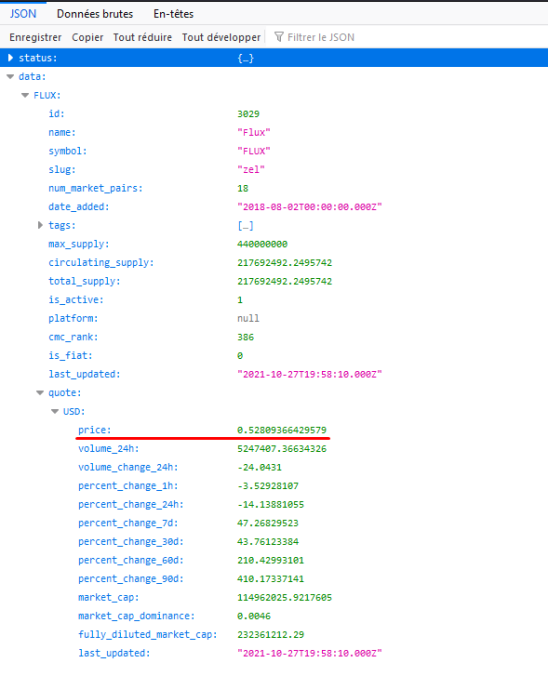
Task: Select the tags collapsed value
Action: point(245,225)
